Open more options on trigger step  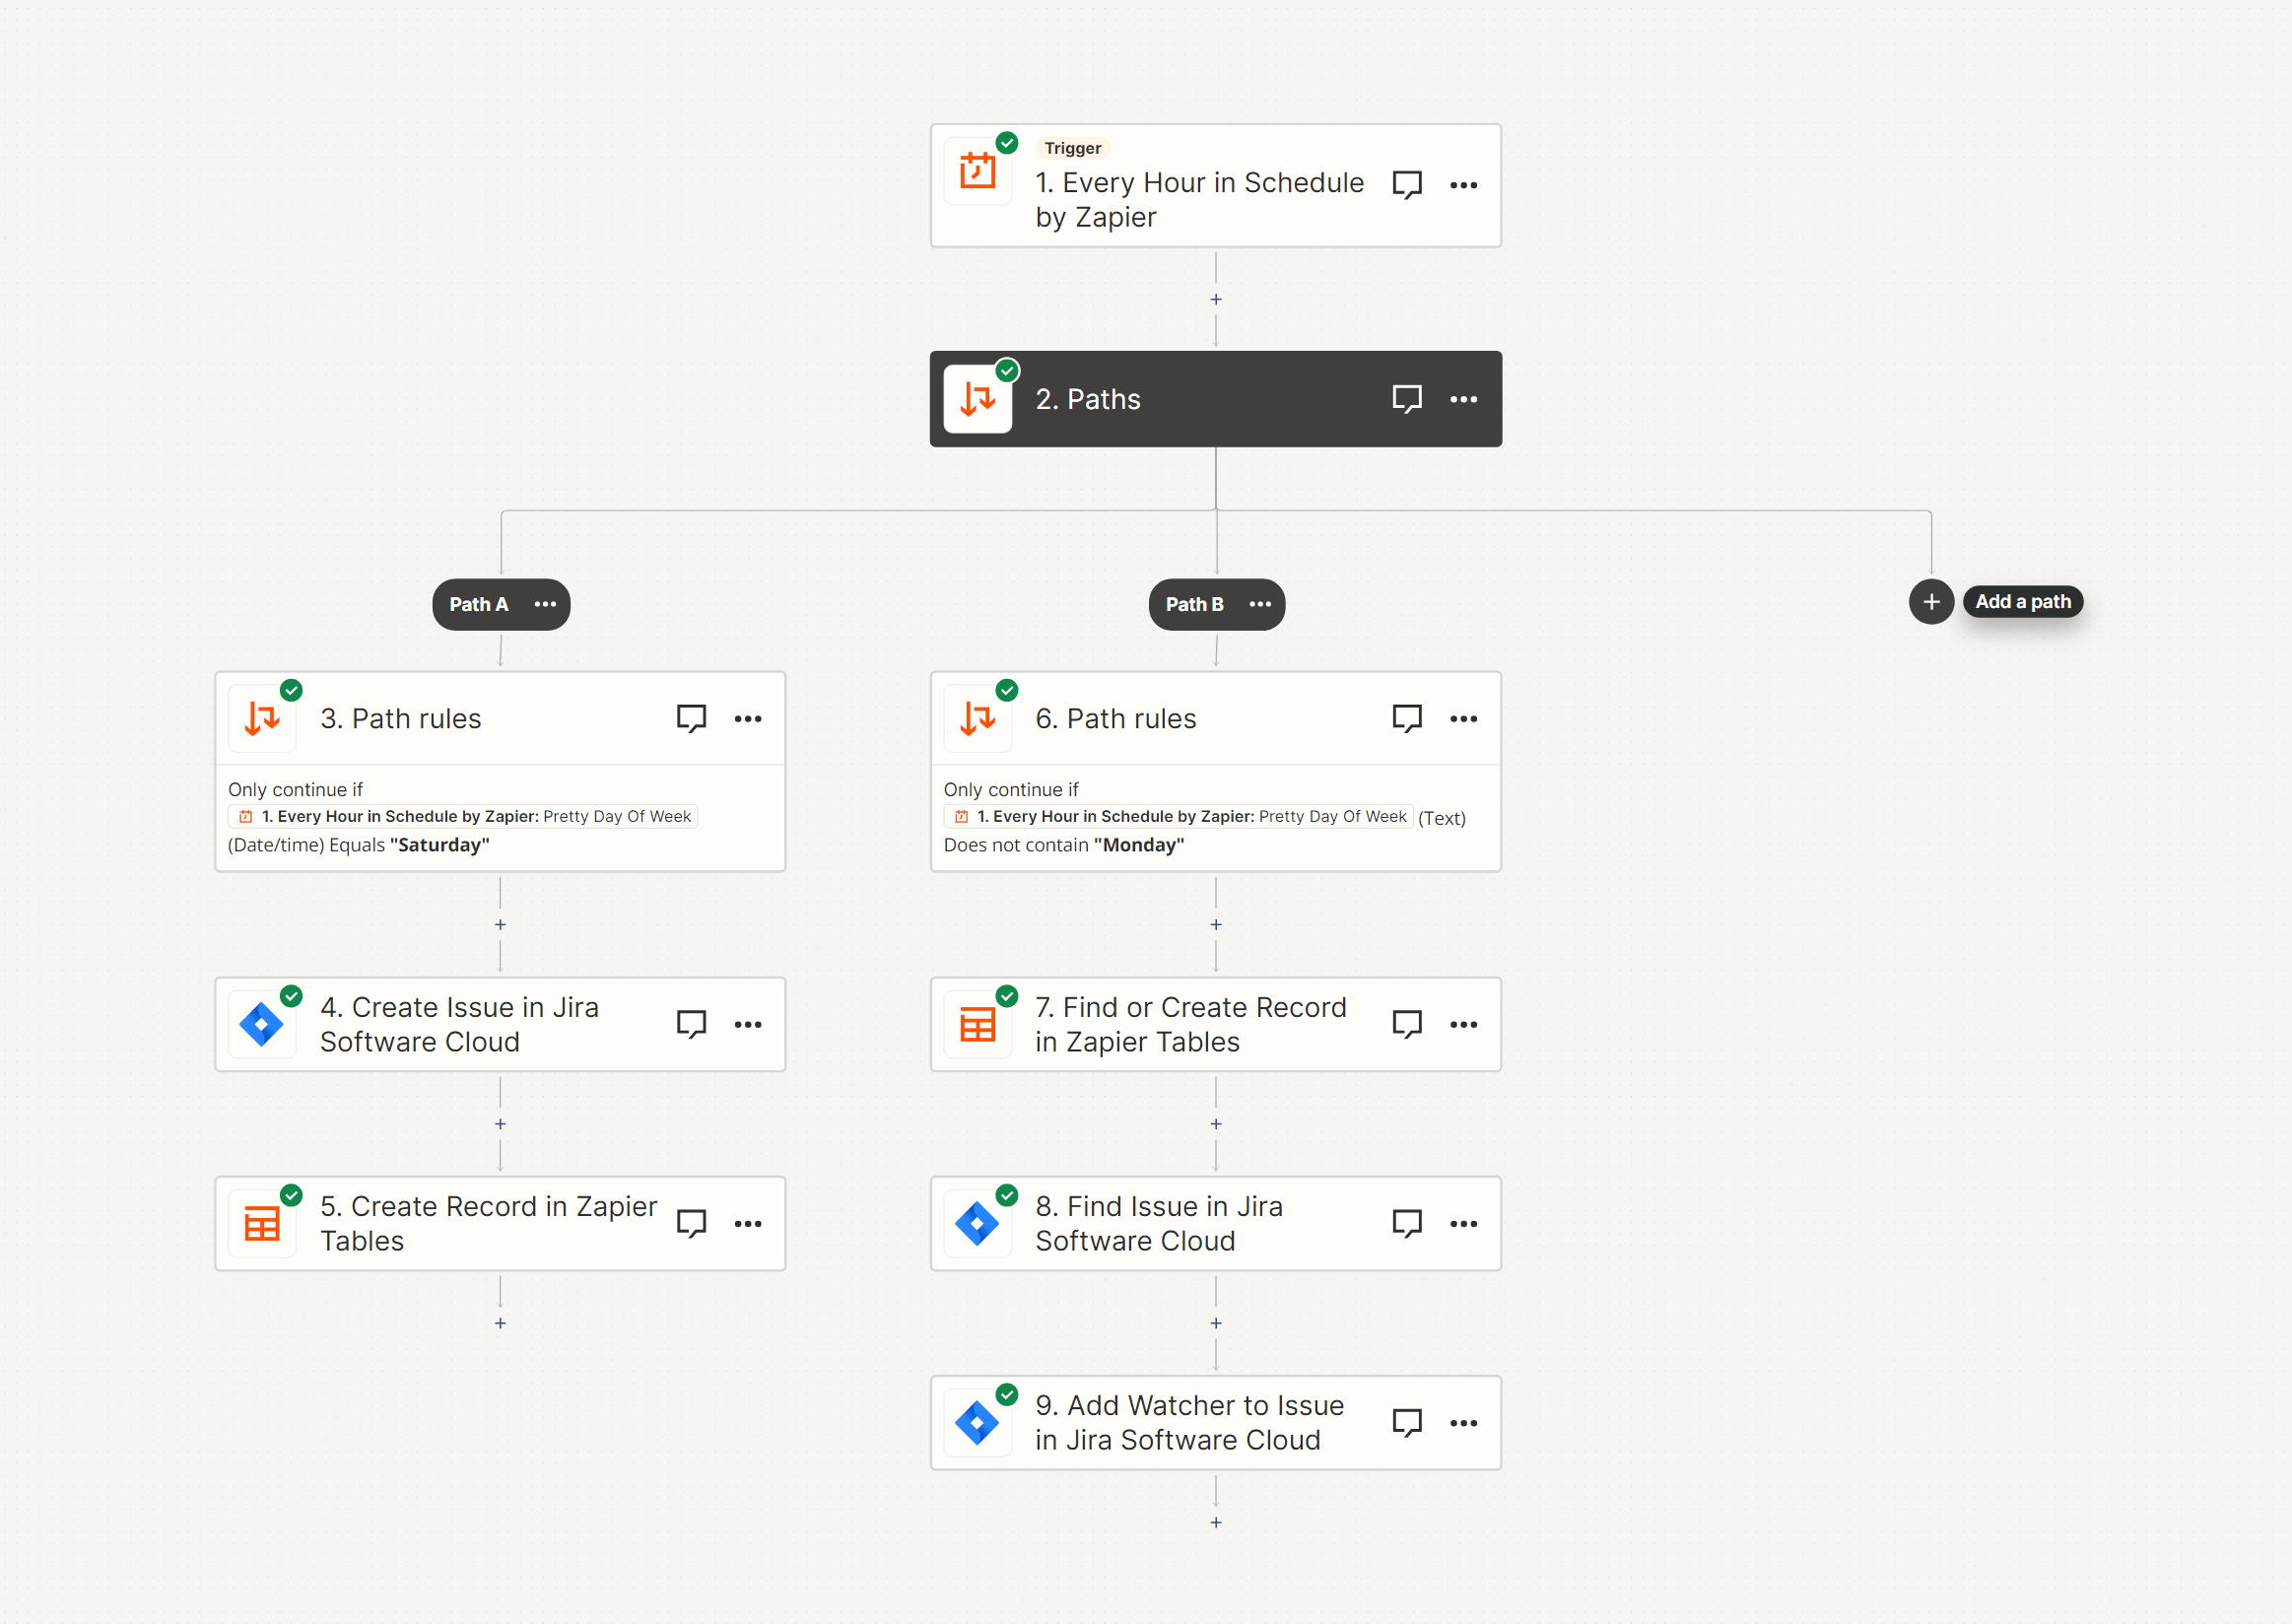click(1463, 185)
